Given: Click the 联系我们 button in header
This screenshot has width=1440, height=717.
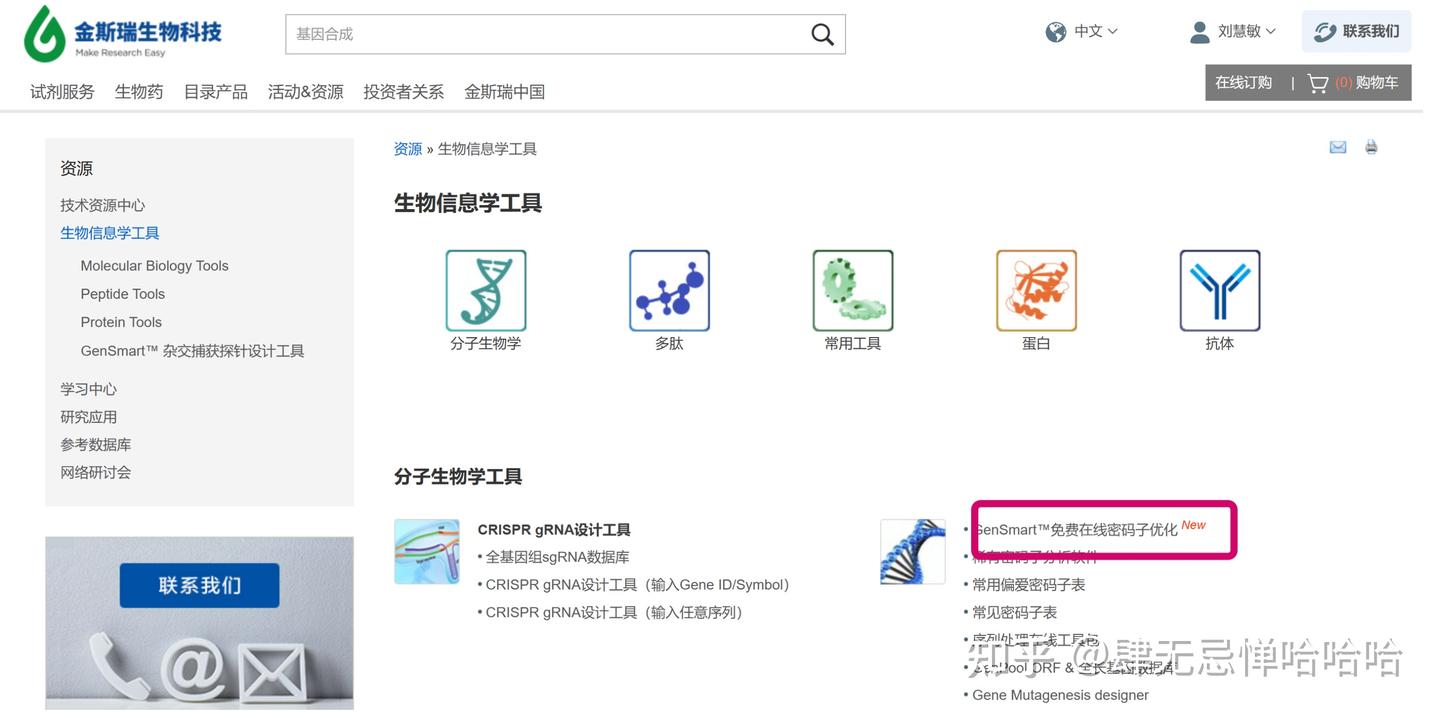Looking at the screenshot, I should pos(1356,32).
